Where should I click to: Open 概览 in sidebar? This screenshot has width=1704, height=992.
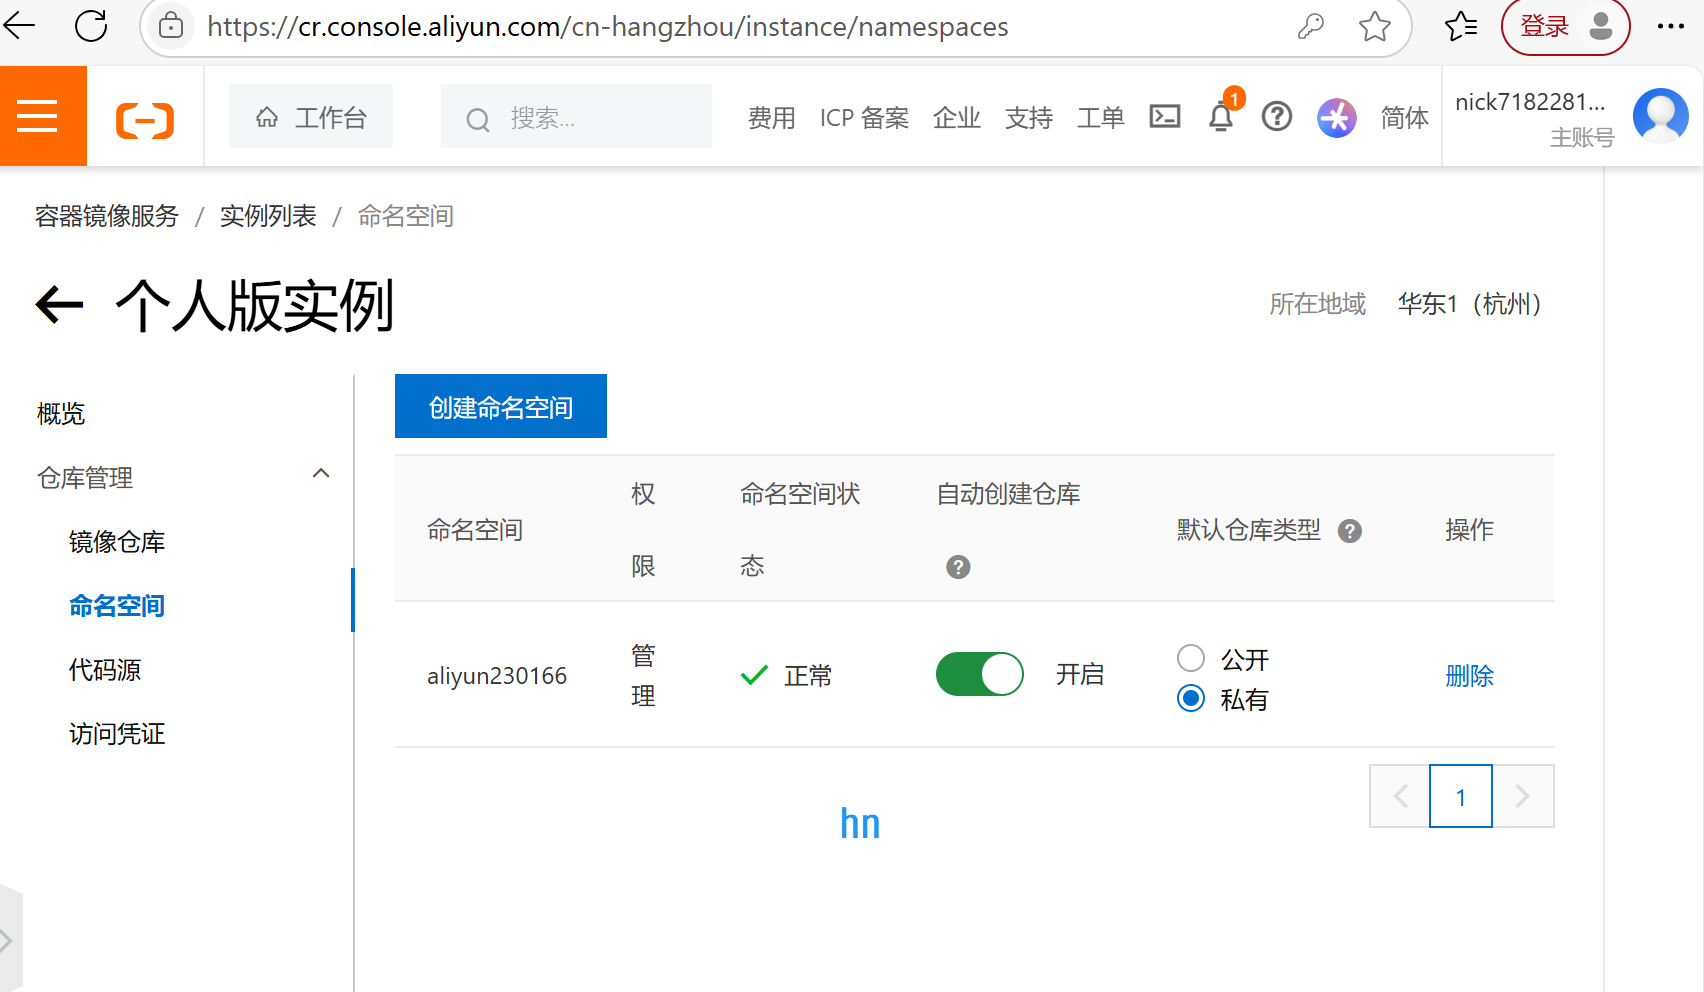tap(61, 413)
